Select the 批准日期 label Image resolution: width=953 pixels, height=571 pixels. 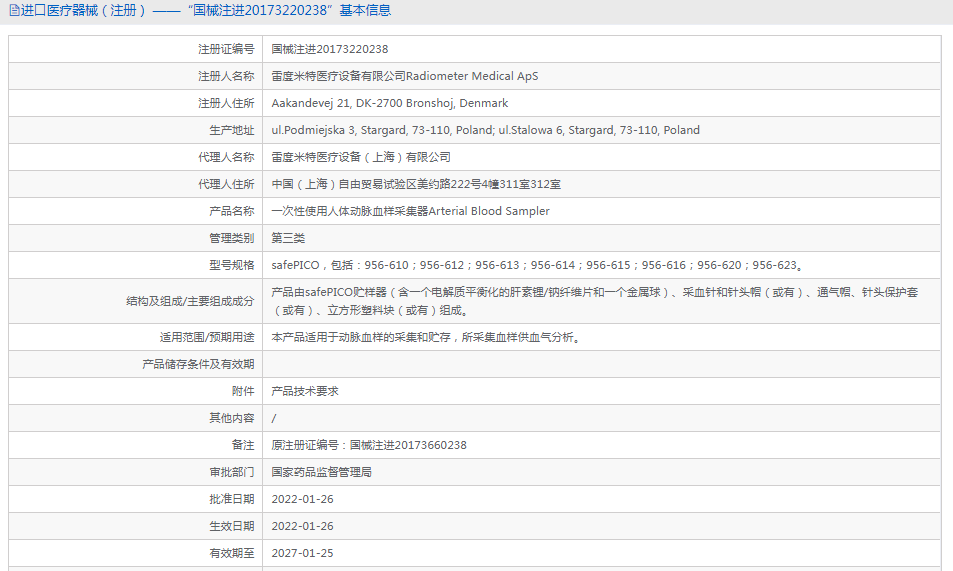coord(232,499)
